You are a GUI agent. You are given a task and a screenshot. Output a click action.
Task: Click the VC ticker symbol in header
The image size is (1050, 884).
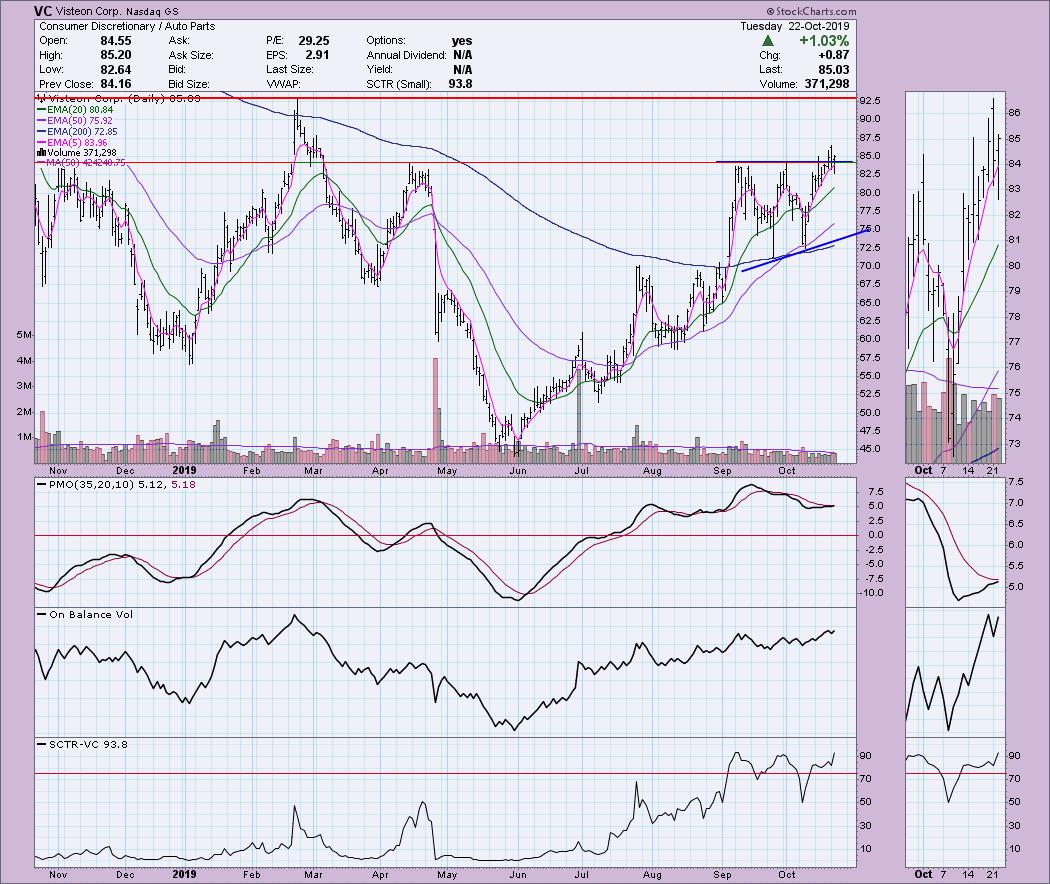pos(42,11)
